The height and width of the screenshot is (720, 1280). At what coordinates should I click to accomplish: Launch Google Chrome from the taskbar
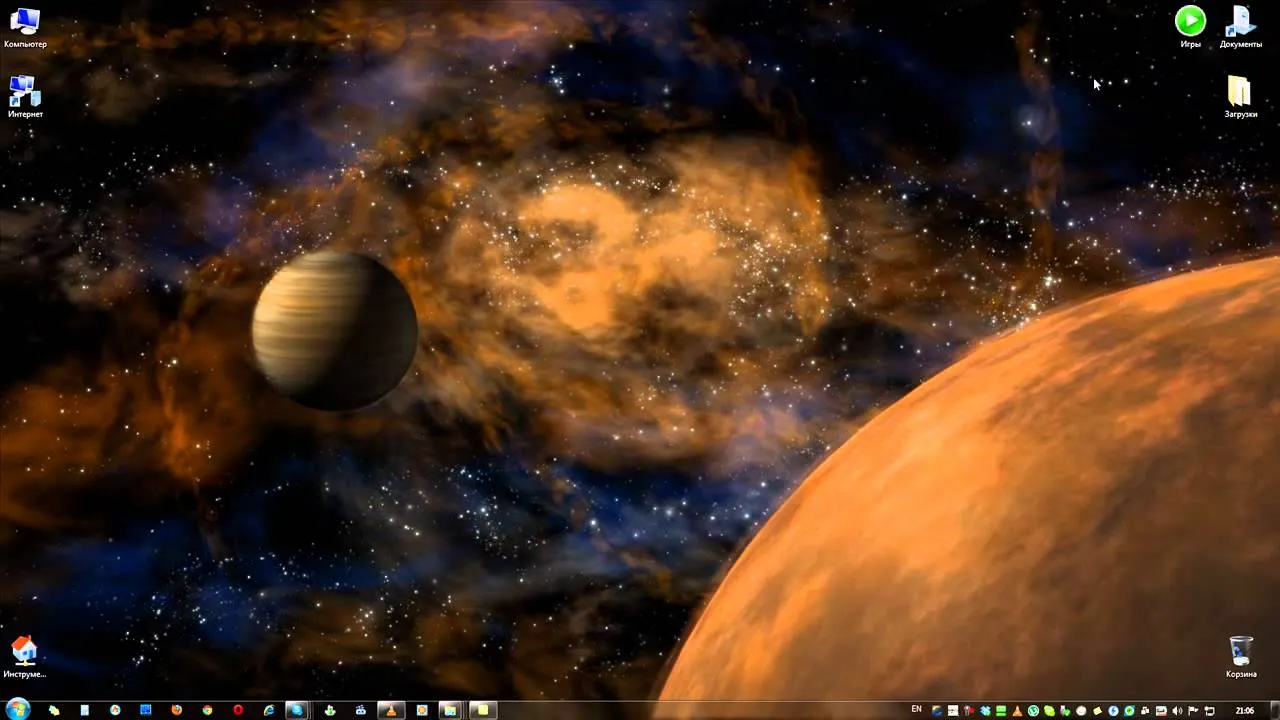click(x=207, y=710)
